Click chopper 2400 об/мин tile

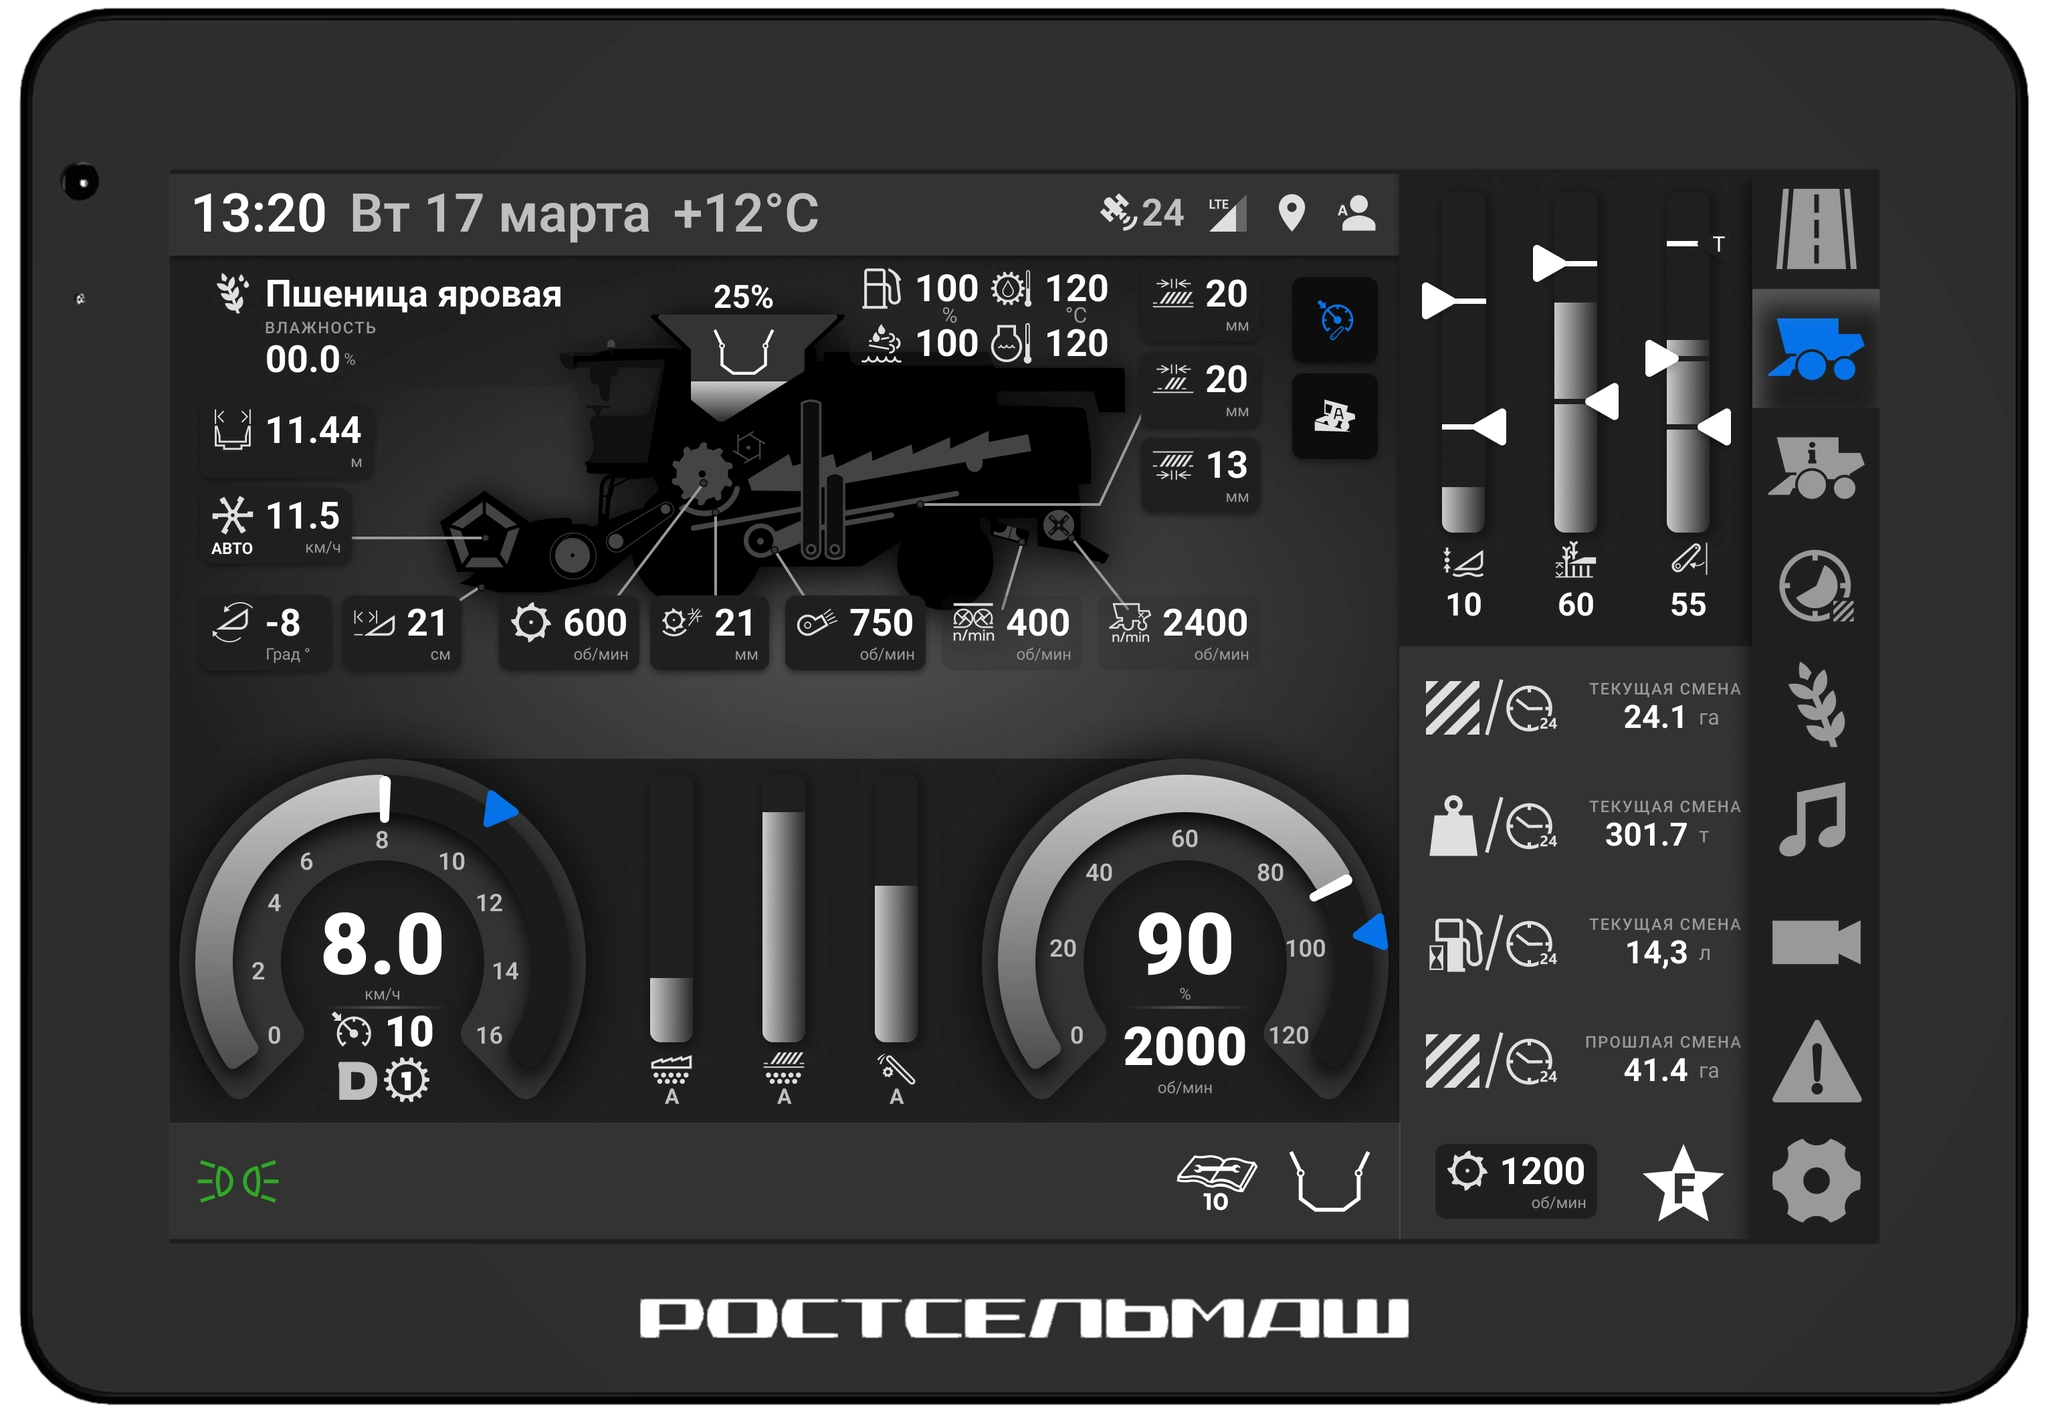(x=1178, y=632)
